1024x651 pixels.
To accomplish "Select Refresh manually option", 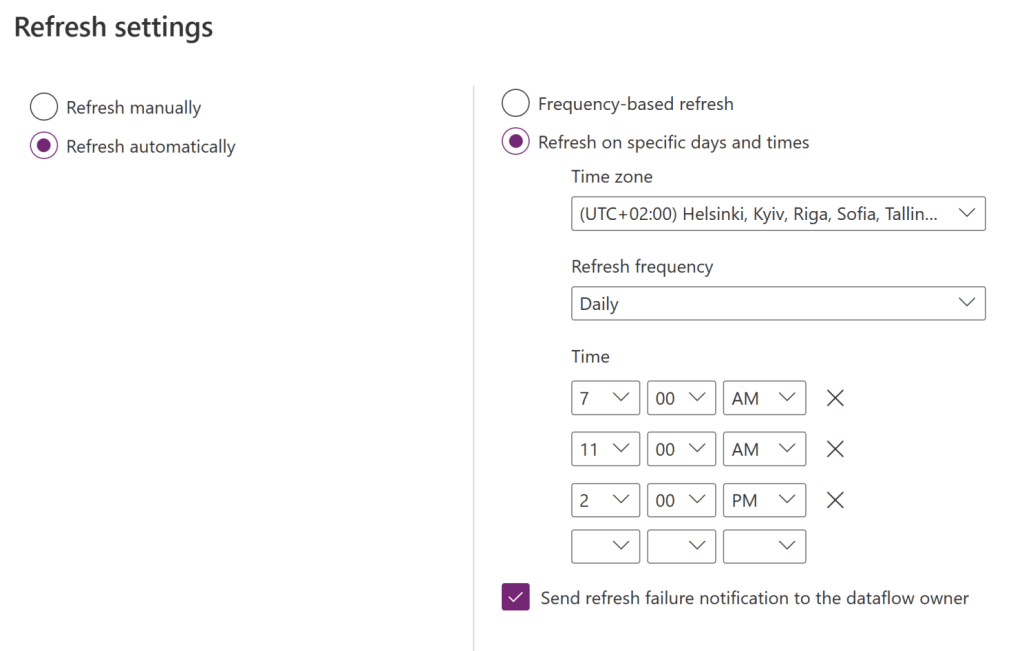I will [x=44, y=107].
